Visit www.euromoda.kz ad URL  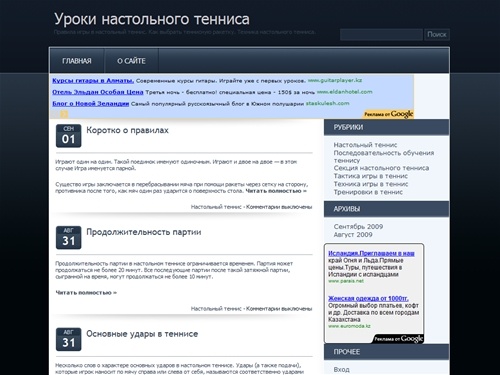point(349,326)
